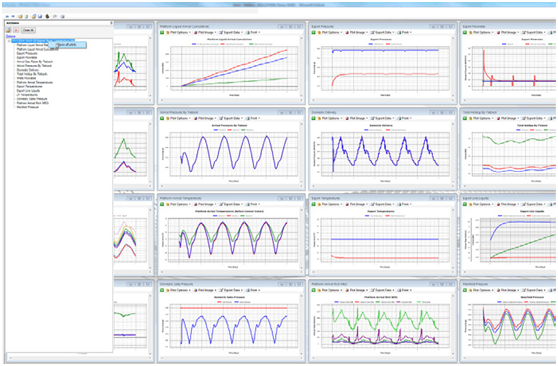The width and height of the screenshot is (558, 366).
Task: Click the green icon in the Domestic Delivery toolbar
Action: tap(314, 118)
